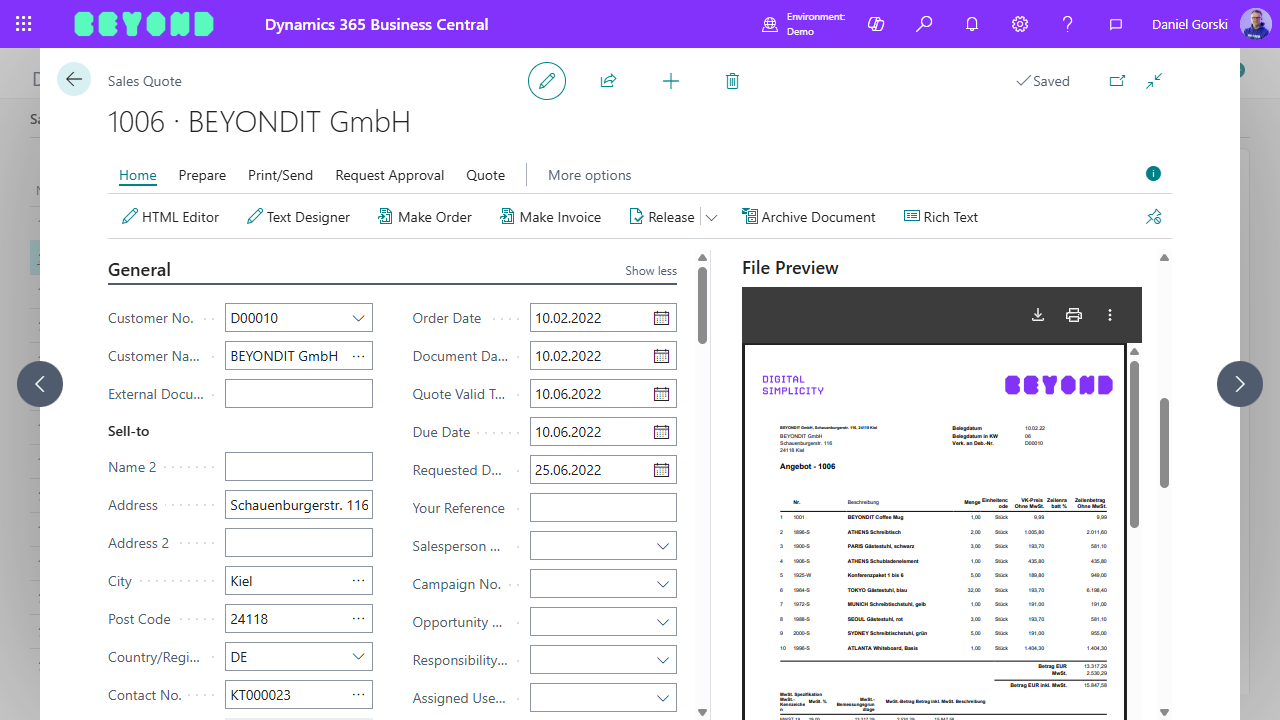
Task: Open the share icon
Action: pyautogui.click(x=608, y=81)
